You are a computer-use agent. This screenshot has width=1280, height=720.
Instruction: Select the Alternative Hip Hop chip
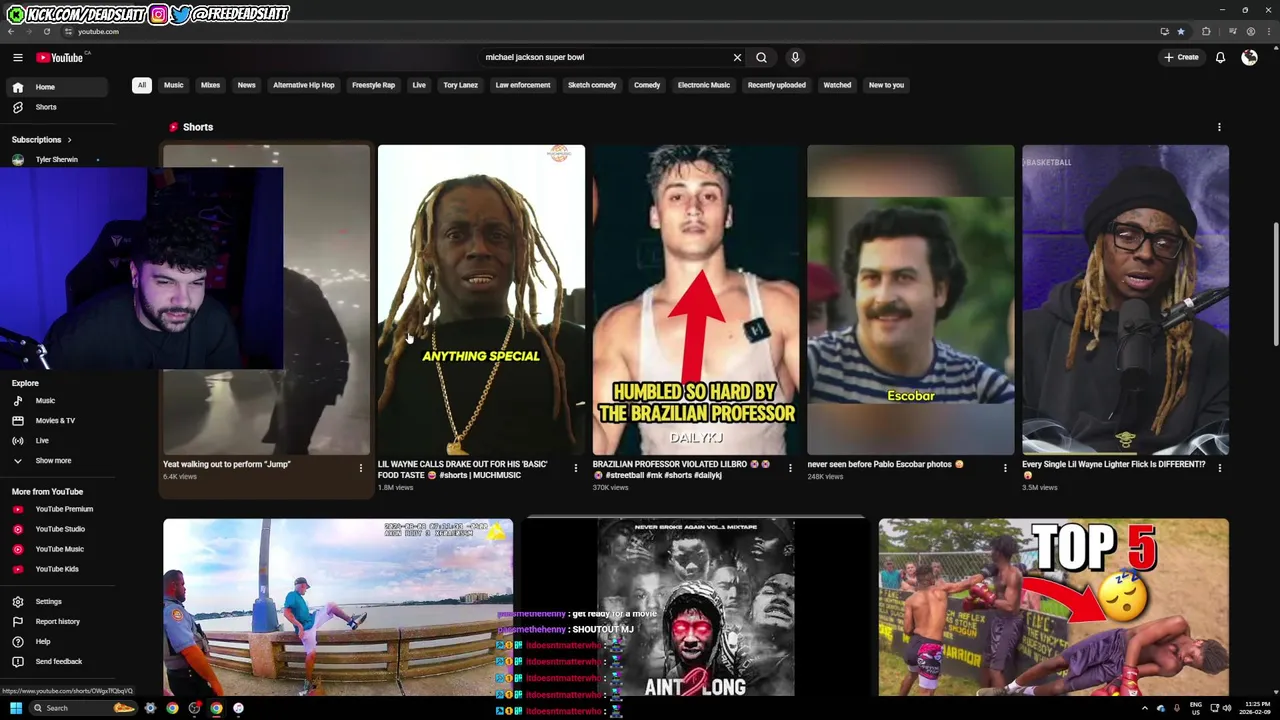coord(304,85)
